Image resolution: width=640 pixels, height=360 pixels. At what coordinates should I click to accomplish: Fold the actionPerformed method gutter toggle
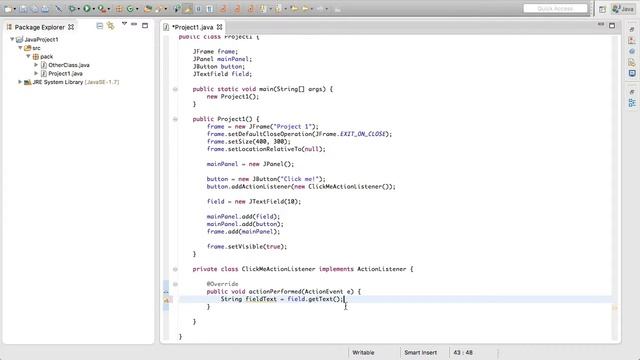(x=175, y=284)
